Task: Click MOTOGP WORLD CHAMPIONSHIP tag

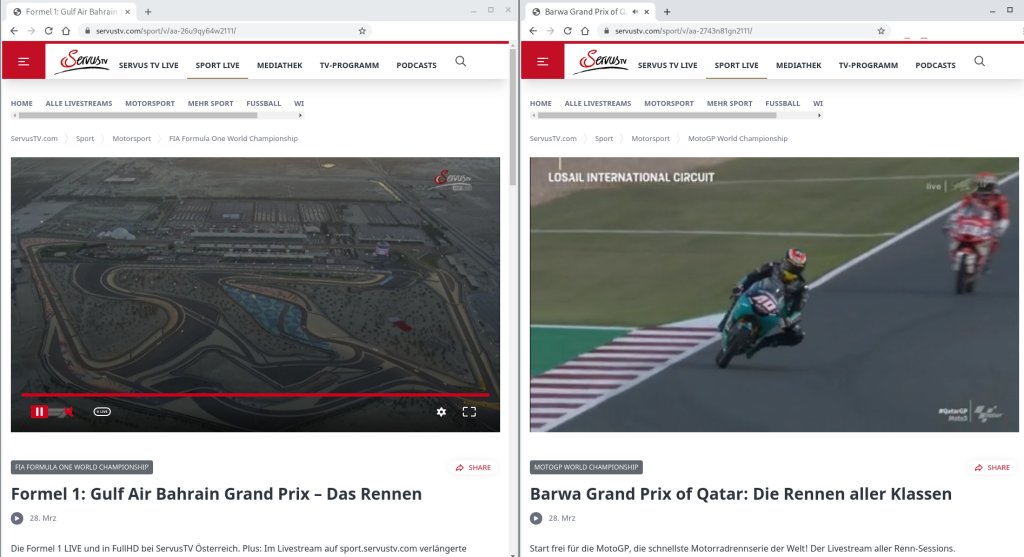Action: [x=586, y=467]
